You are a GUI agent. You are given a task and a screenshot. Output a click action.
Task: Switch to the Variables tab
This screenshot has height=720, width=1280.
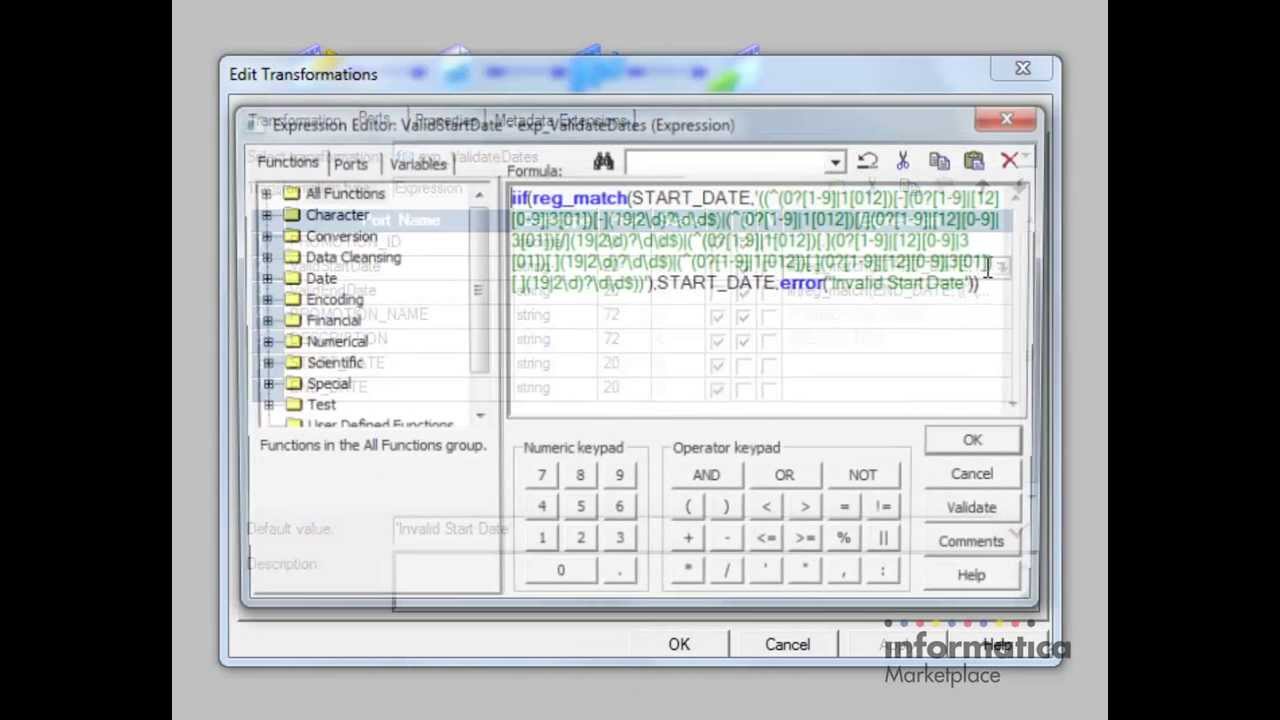click(418, 164)
